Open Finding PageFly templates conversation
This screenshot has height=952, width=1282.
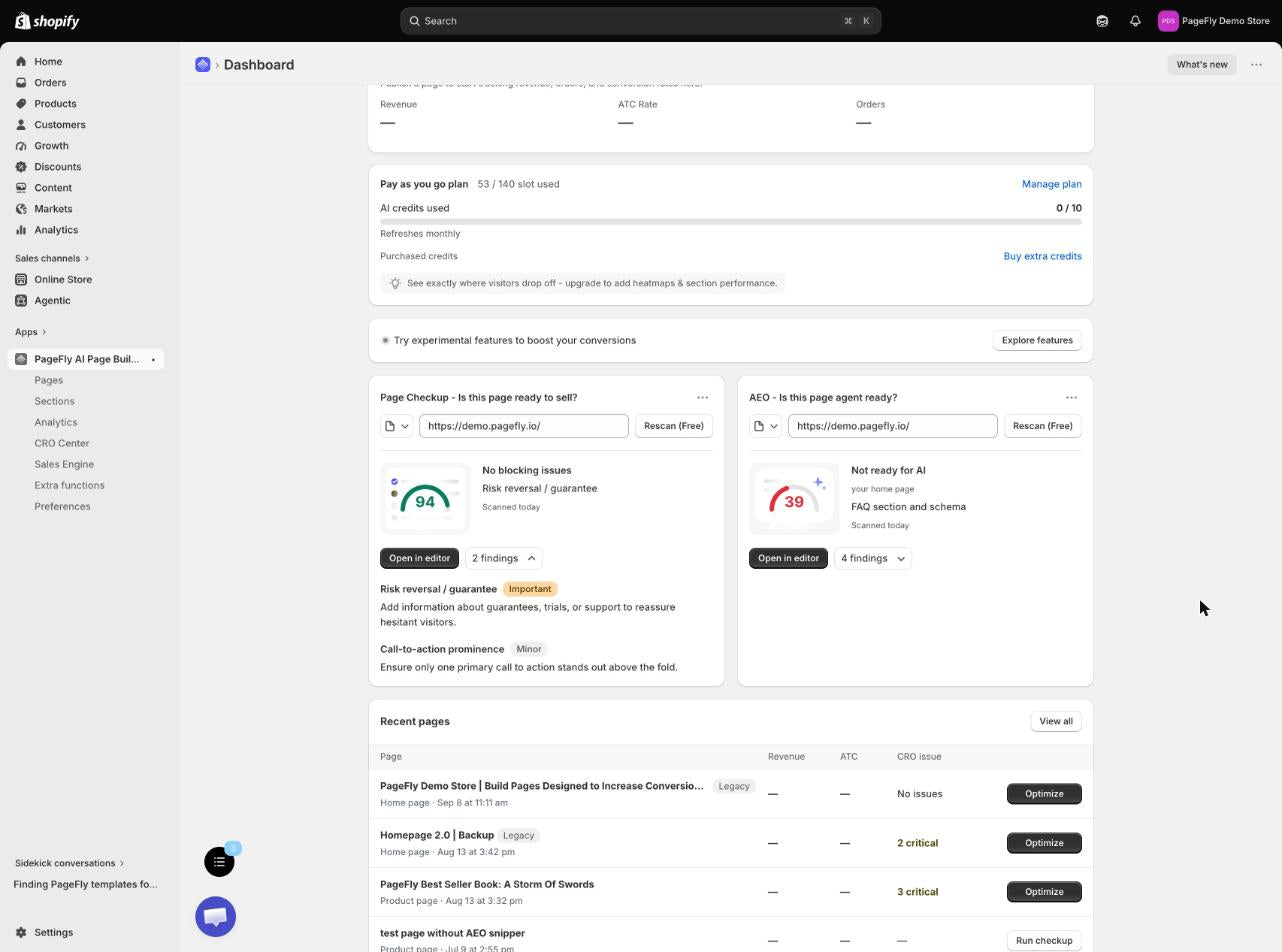tap(85, 884)
